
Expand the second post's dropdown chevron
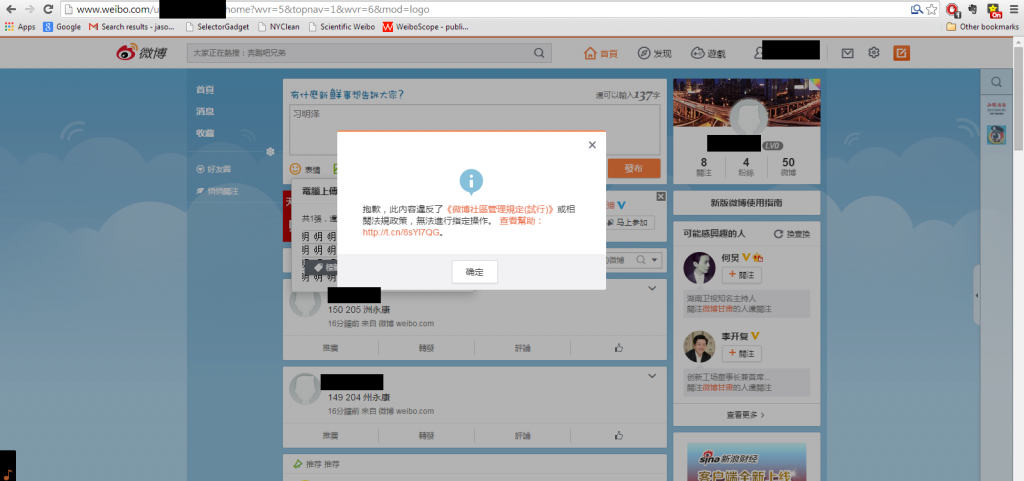coord(652,375)
